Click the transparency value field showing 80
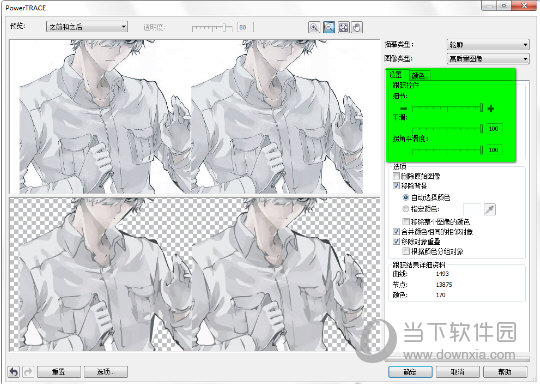 [245, 27]
